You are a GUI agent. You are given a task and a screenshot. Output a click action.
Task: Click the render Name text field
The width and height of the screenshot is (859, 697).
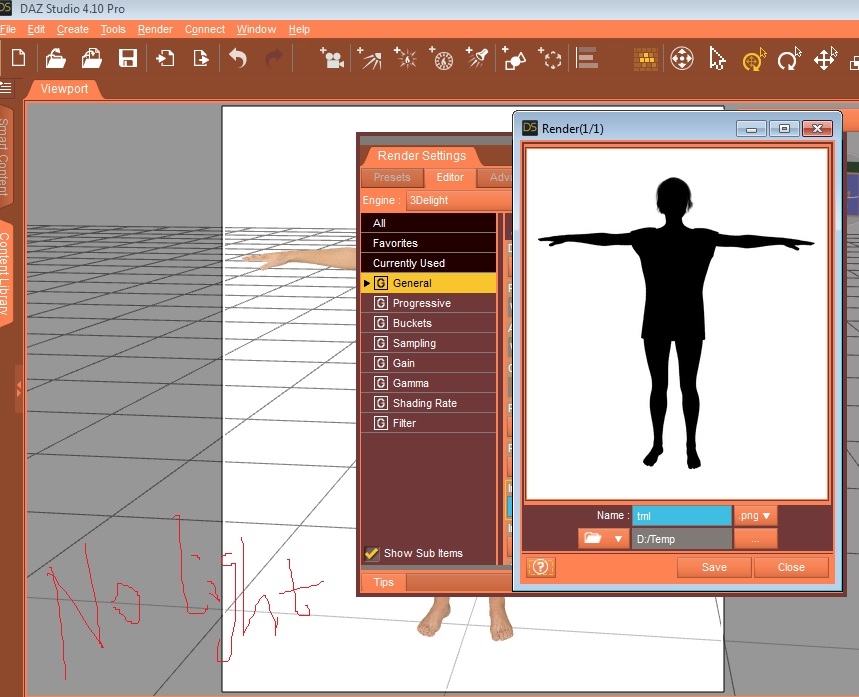tap(681, 516)
